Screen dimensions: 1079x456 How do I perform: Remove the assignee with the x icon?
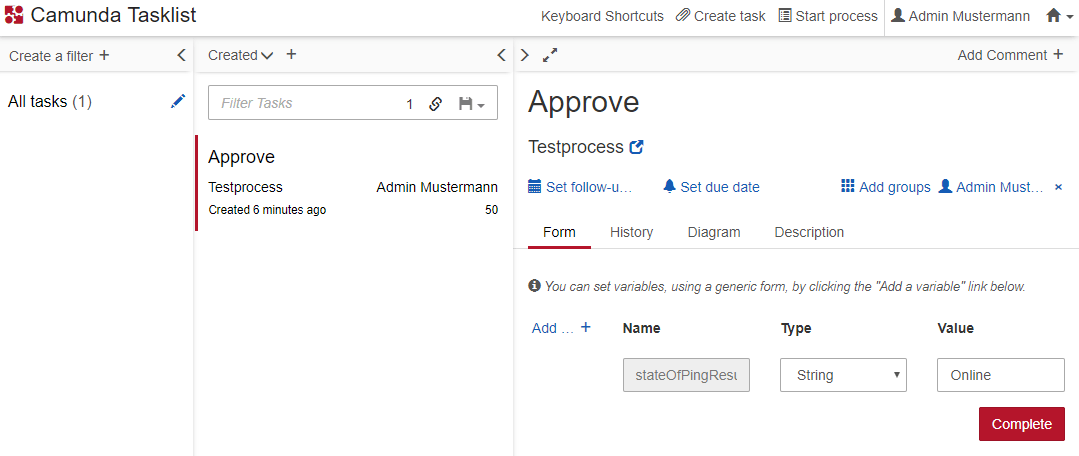[1059, 187]
